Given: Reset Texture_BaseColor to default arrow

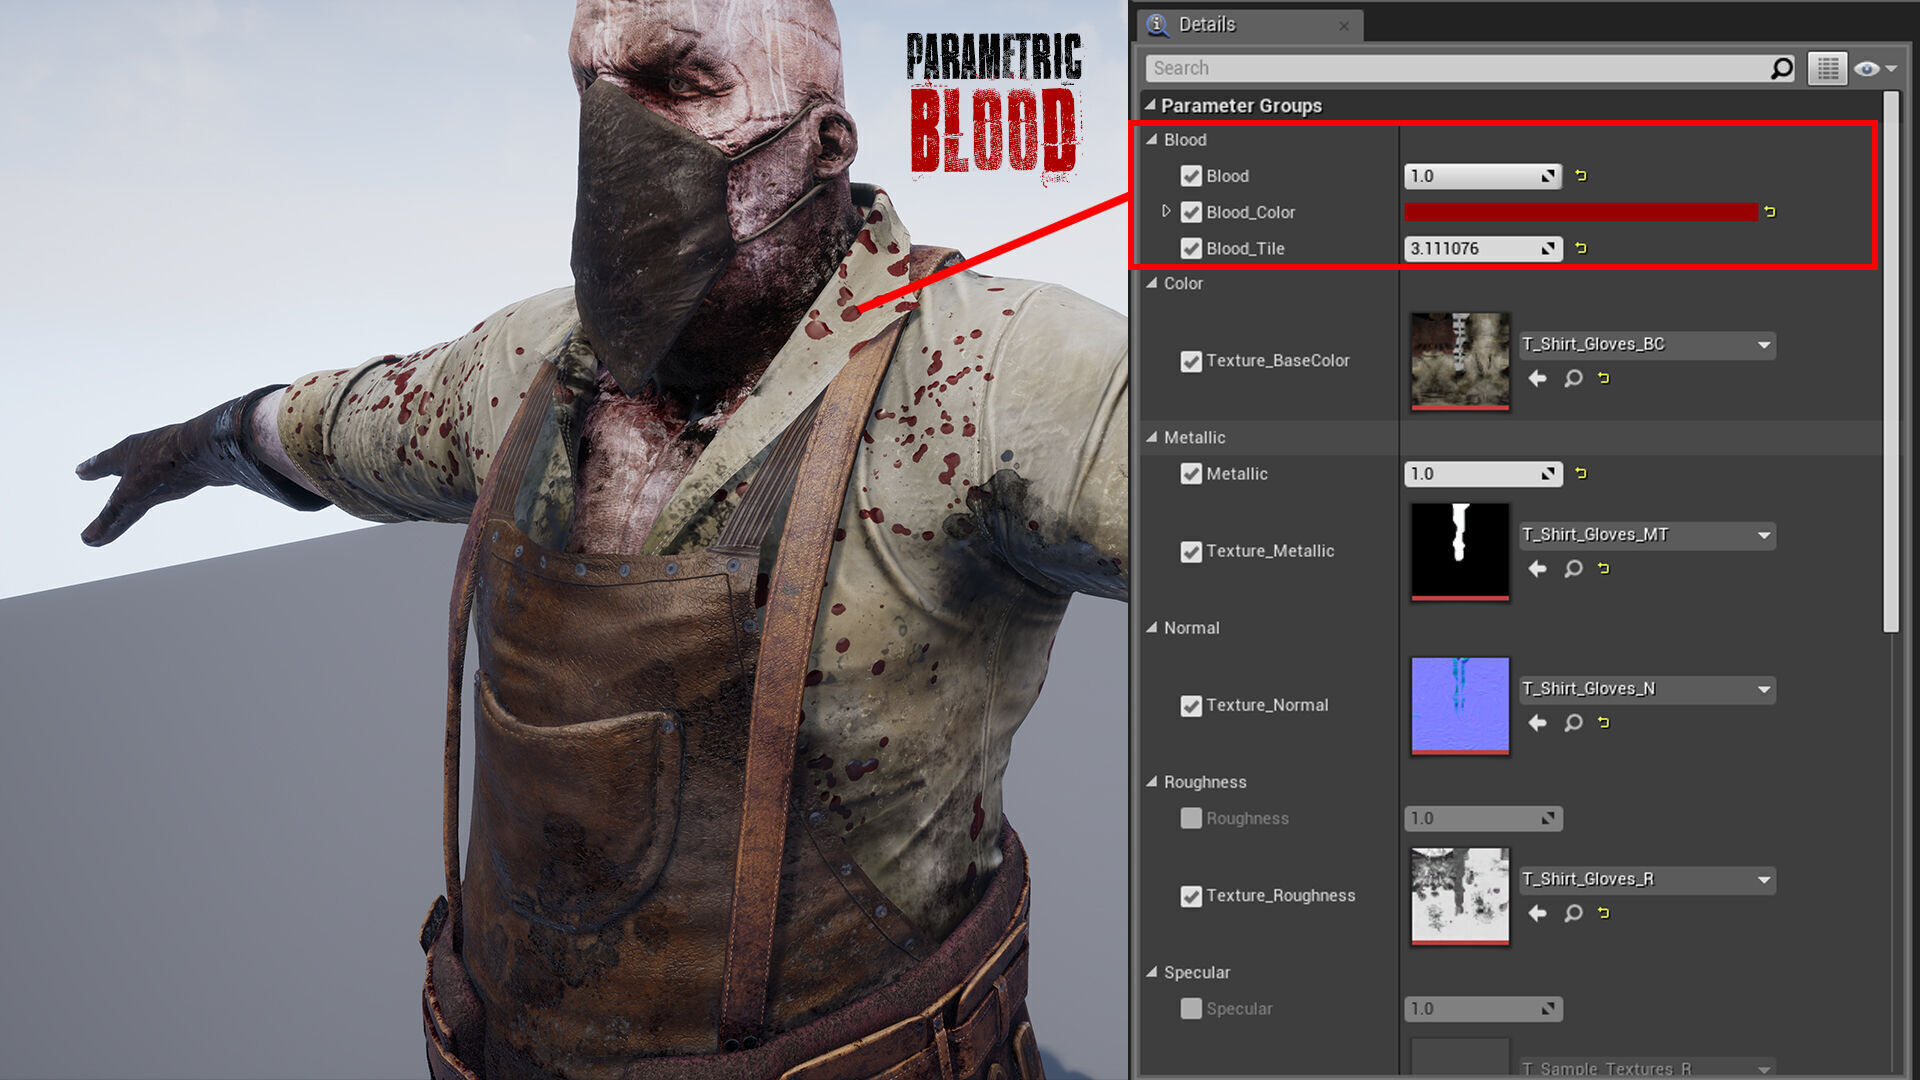Looking at the screenshot, I should tap(1604, 377).
